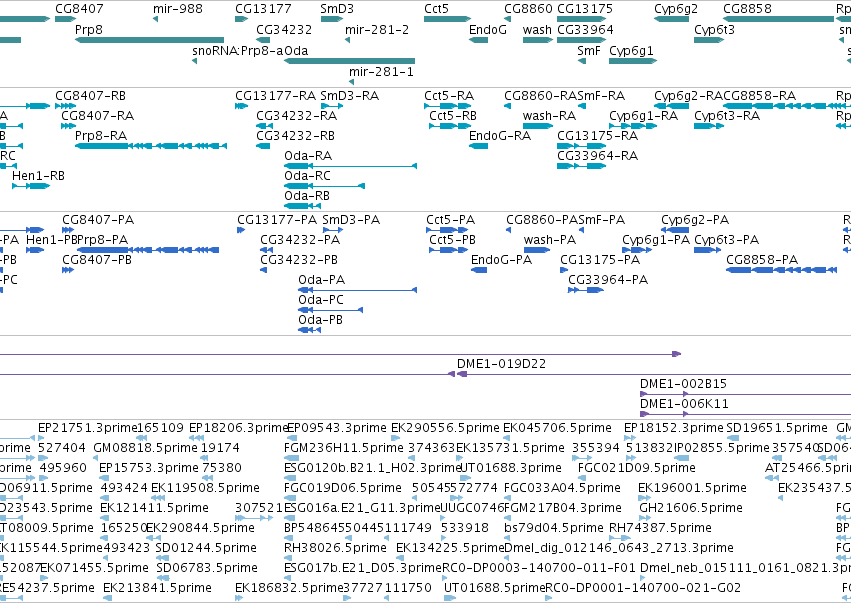Click the CG33964-PA protein label
This screenshot has width=851, height=603.
(608, 280)
